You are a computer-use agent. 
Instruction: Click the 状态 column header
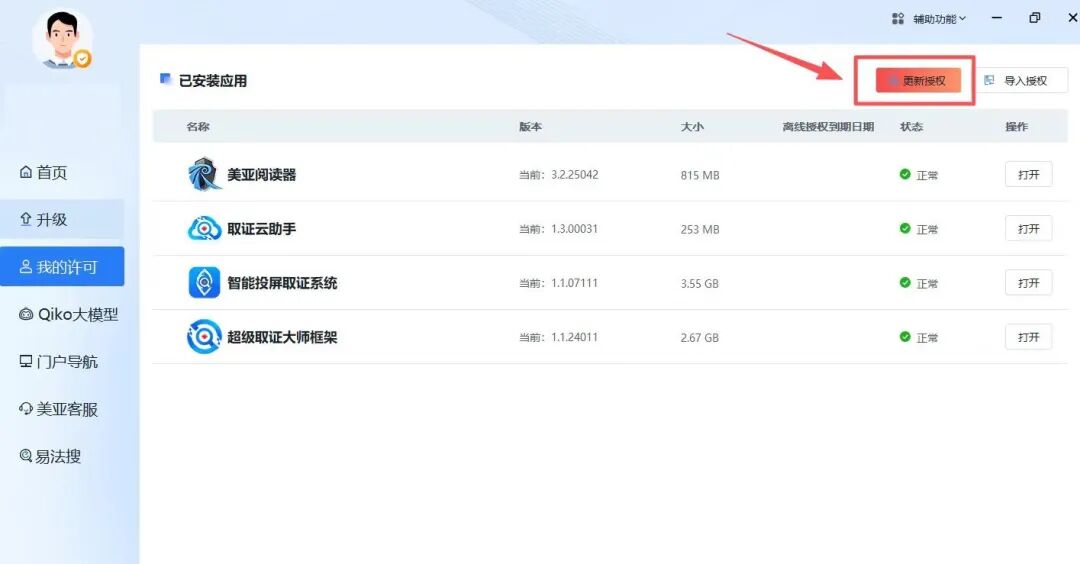(x=911, y=127)
